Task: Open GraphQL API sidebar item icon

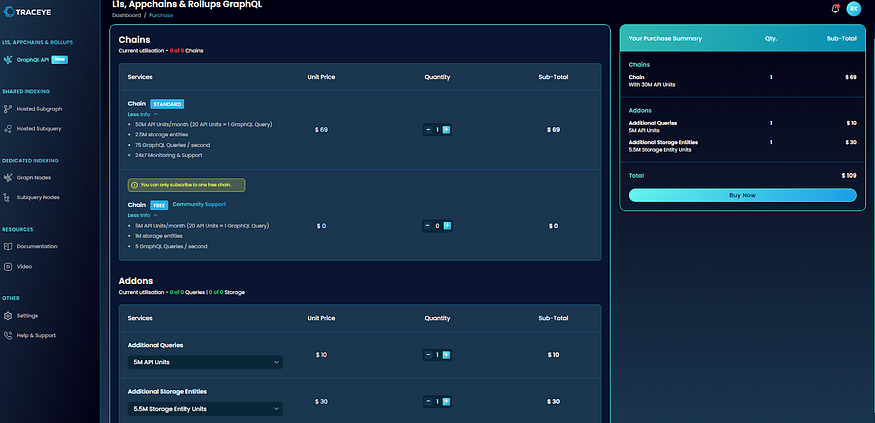Action: tap(7, 60)
